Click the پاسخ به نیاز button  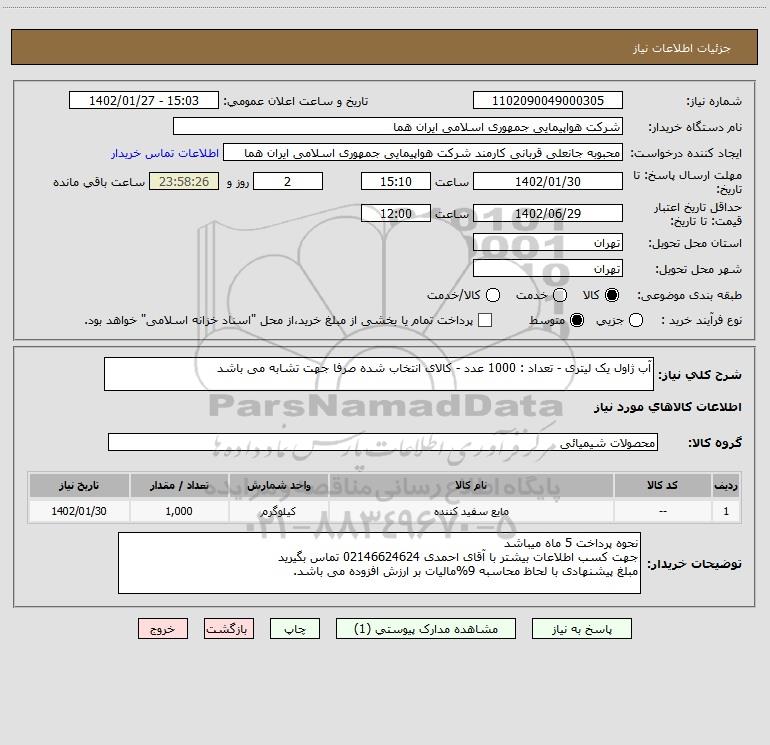(581, 629)
